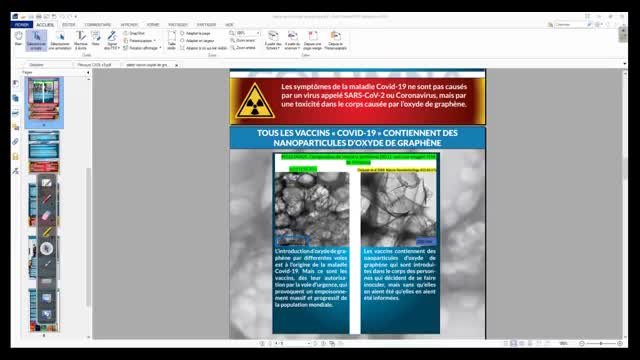Open the FICHIER menu
This screenshot has width=640, height=360.
click(x=22, y=25)
